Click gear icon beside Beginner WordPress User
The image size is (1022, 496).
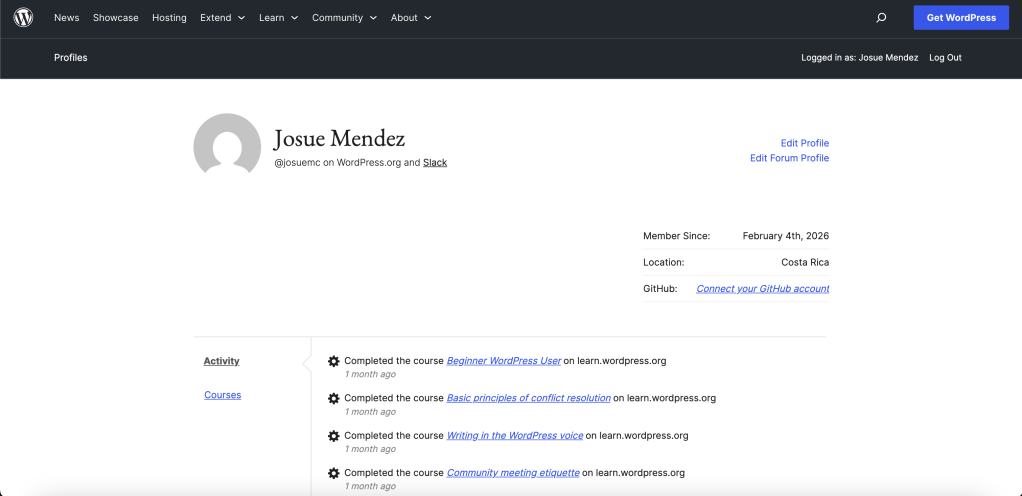(334, 361)
